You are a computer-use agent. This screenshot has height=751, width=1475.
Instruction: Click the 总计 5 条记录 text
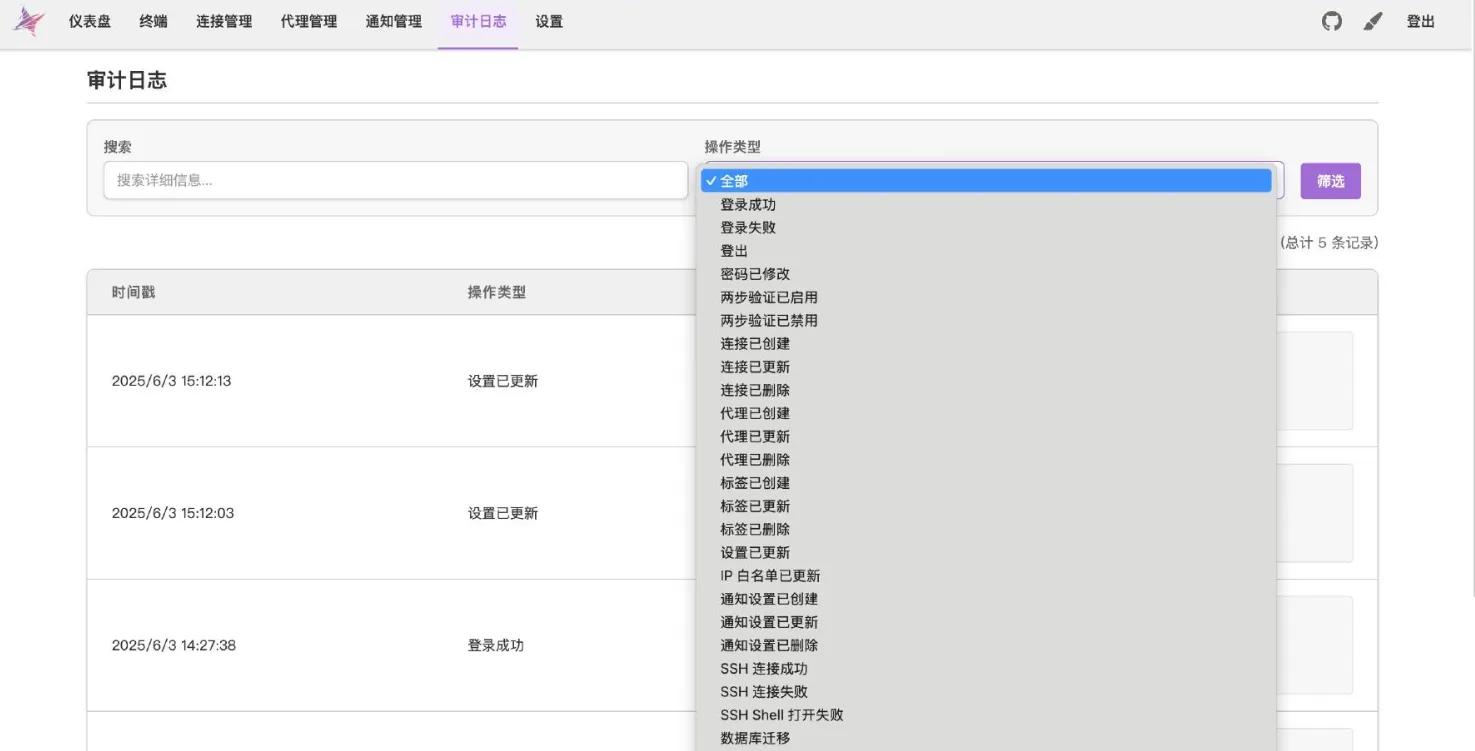[x=1329, y=243]
